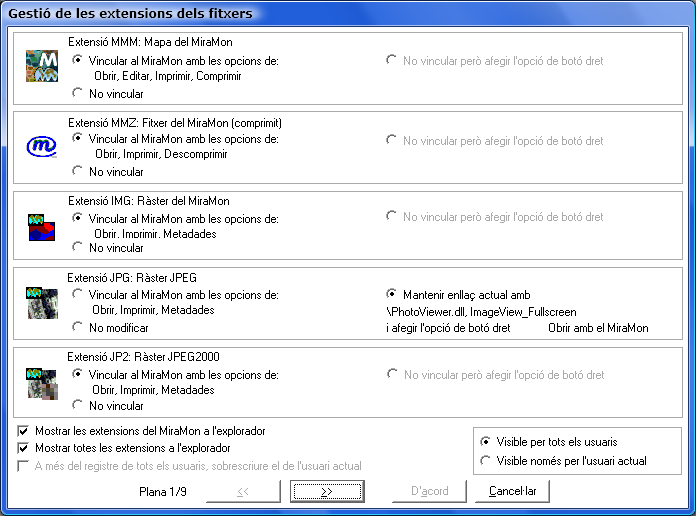Click the 'Plana 1/9' page indicator

tap(162, 492)
